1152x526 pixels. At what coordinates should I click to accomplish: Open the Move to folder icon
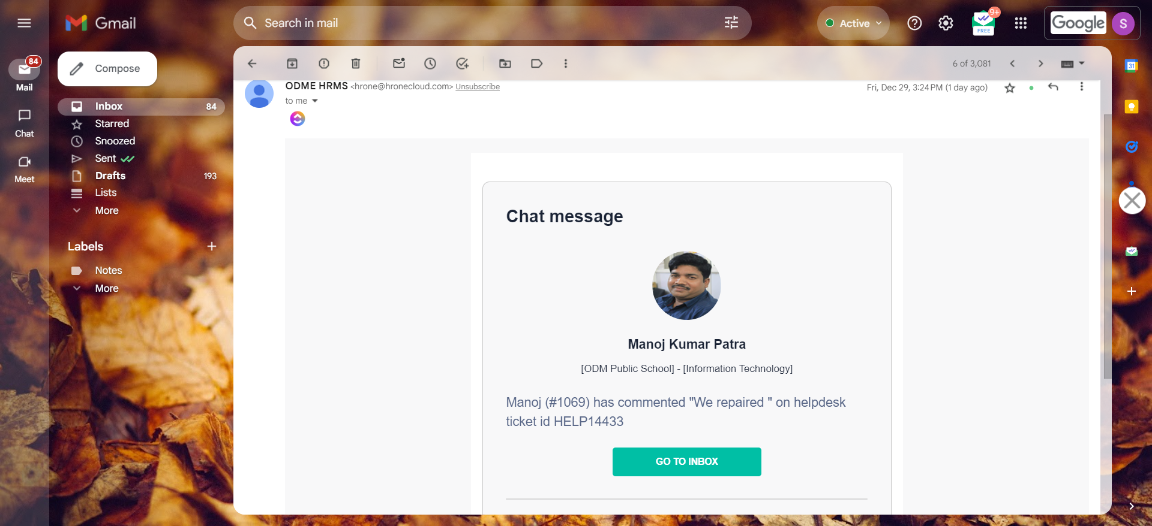tap(505, 63)
